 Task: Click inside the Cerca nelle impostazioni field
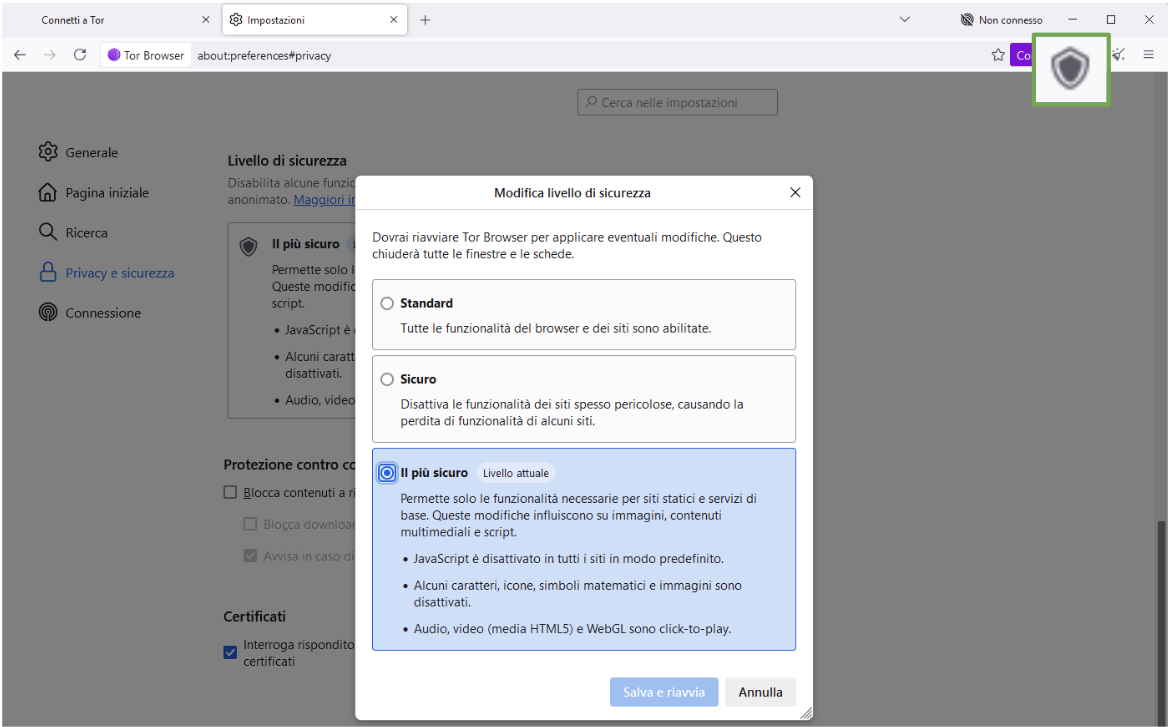[x=677, y=102]
